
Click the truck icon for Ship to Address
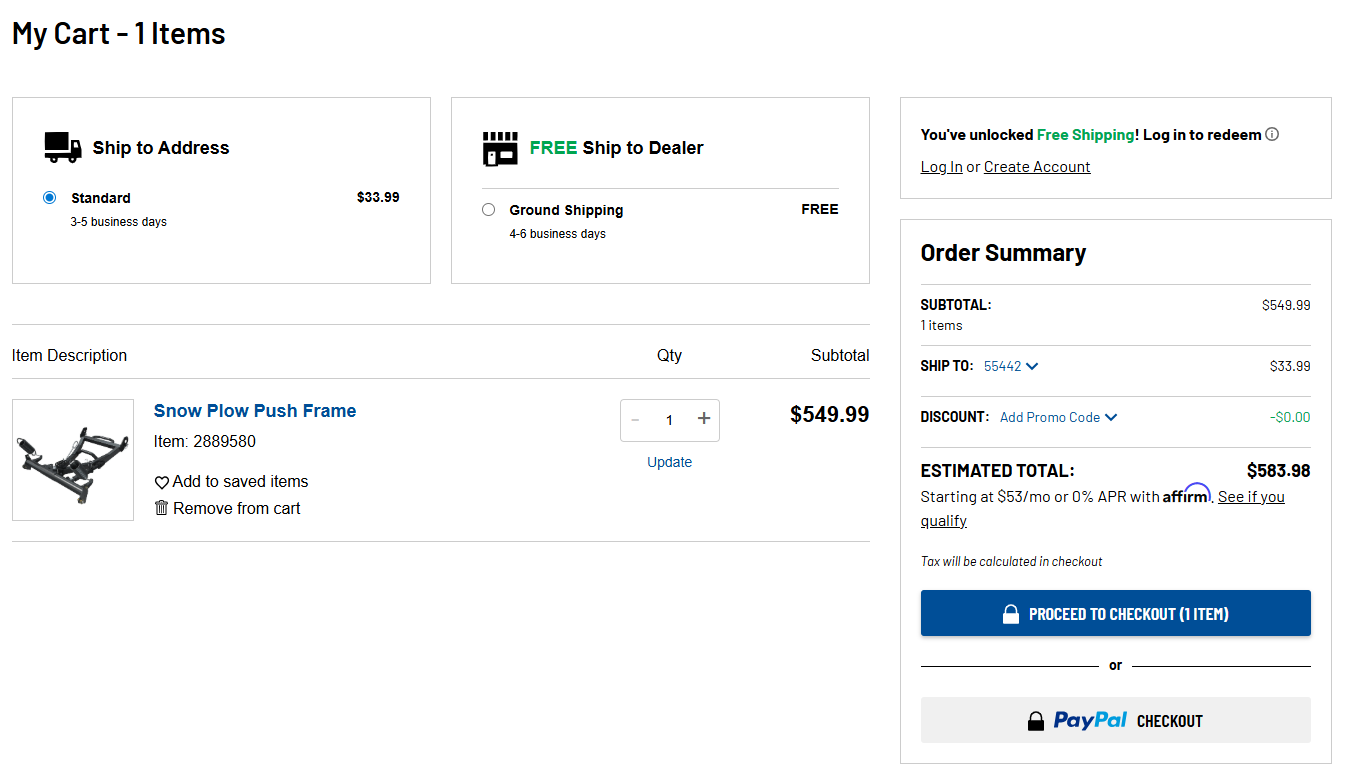(x=61, y=146)
